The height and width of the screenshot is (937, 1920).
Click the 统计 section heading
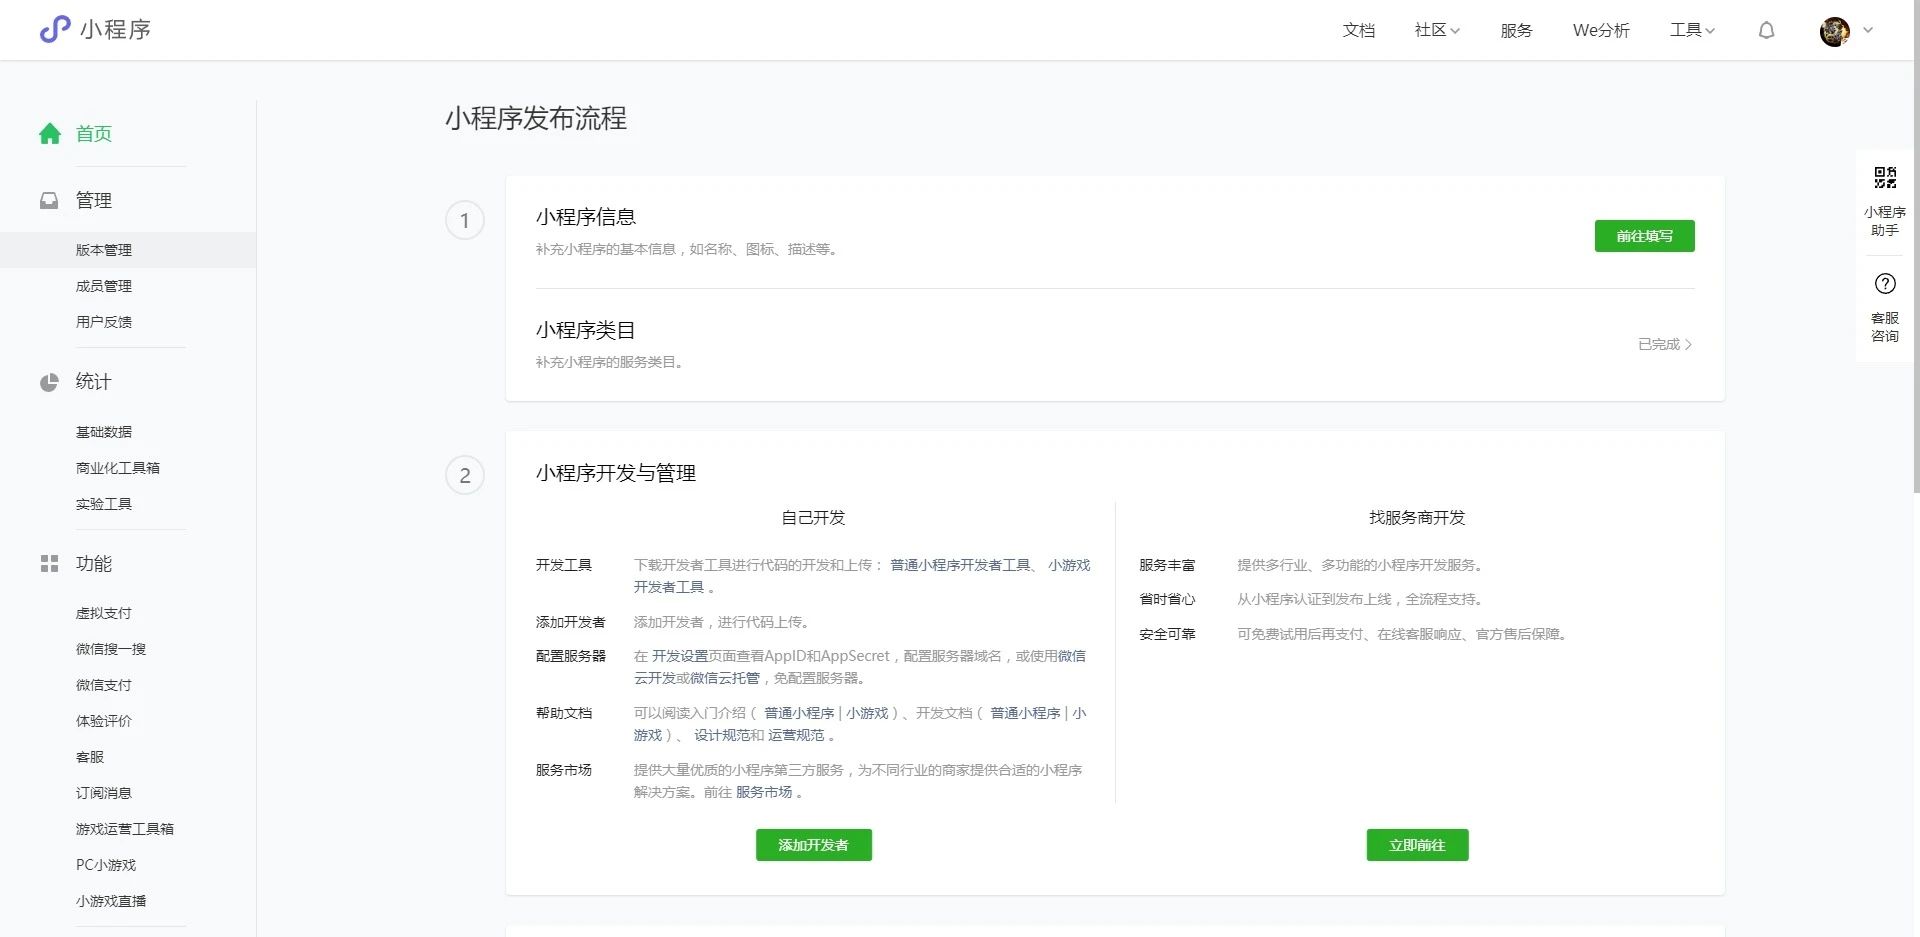pyautogui.click(x=94, y=382)
